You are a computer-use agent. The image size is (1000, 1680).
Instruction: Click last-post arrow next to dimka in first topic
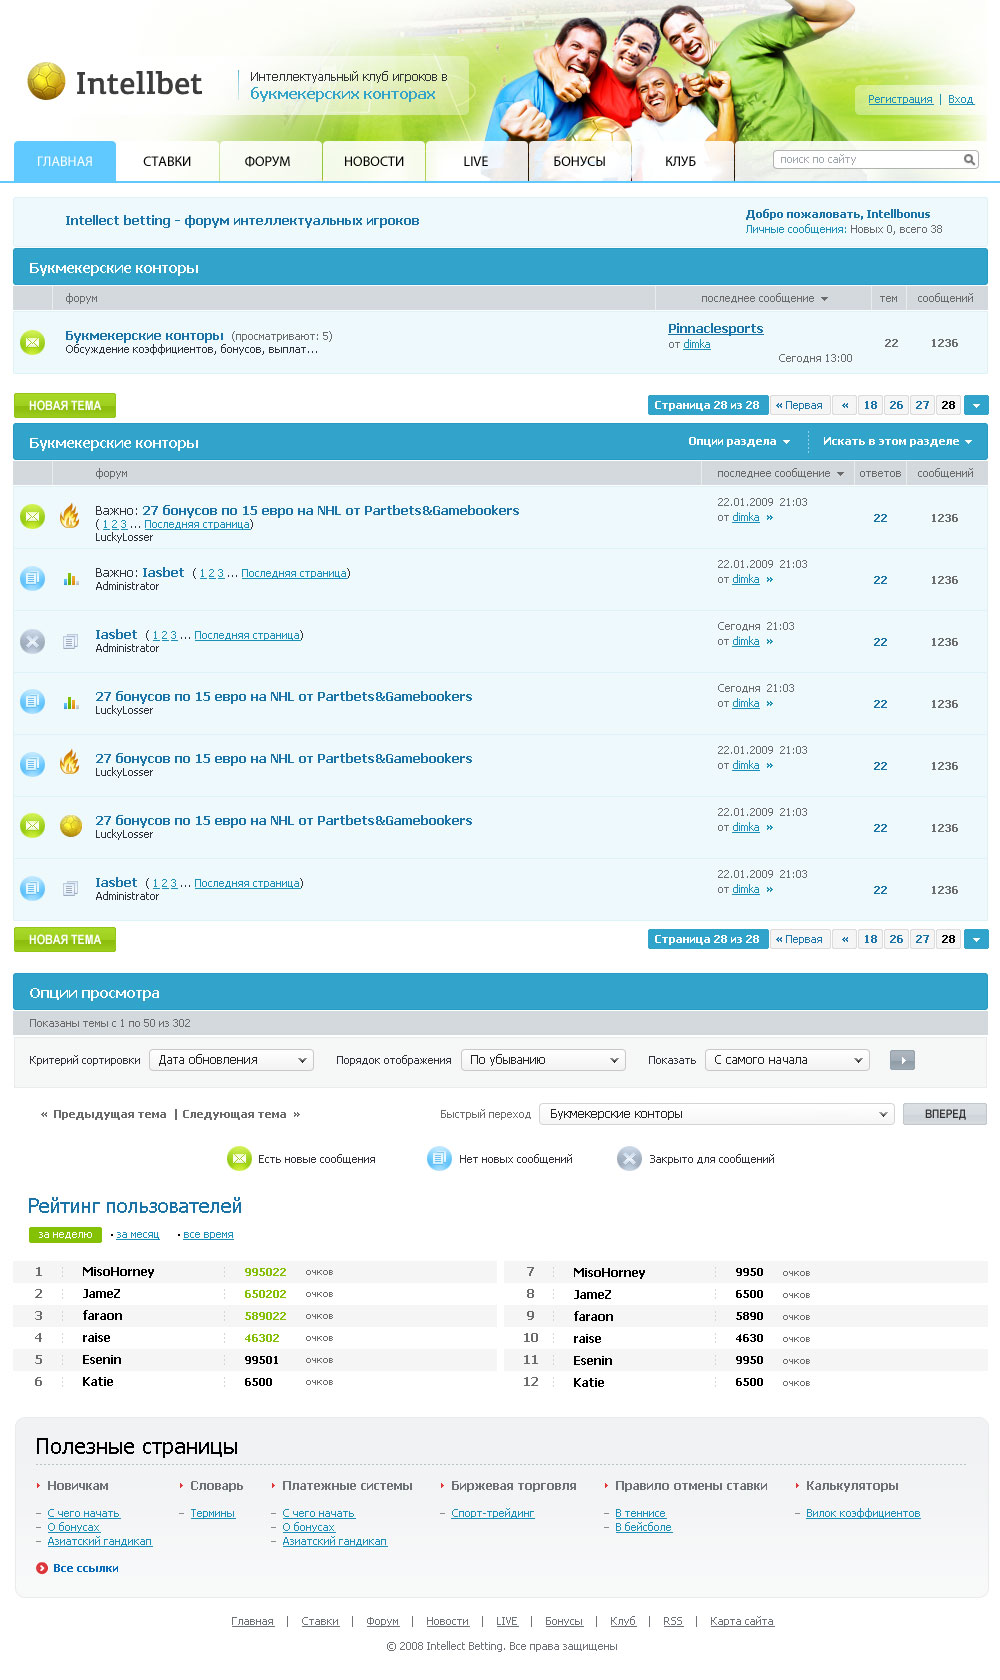point(769,518)
